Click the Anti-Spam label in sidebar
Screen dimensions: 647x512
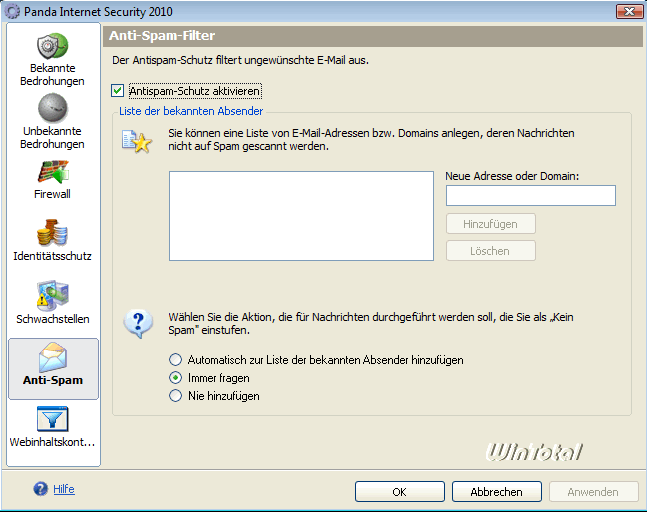click(x=53, y=380)
